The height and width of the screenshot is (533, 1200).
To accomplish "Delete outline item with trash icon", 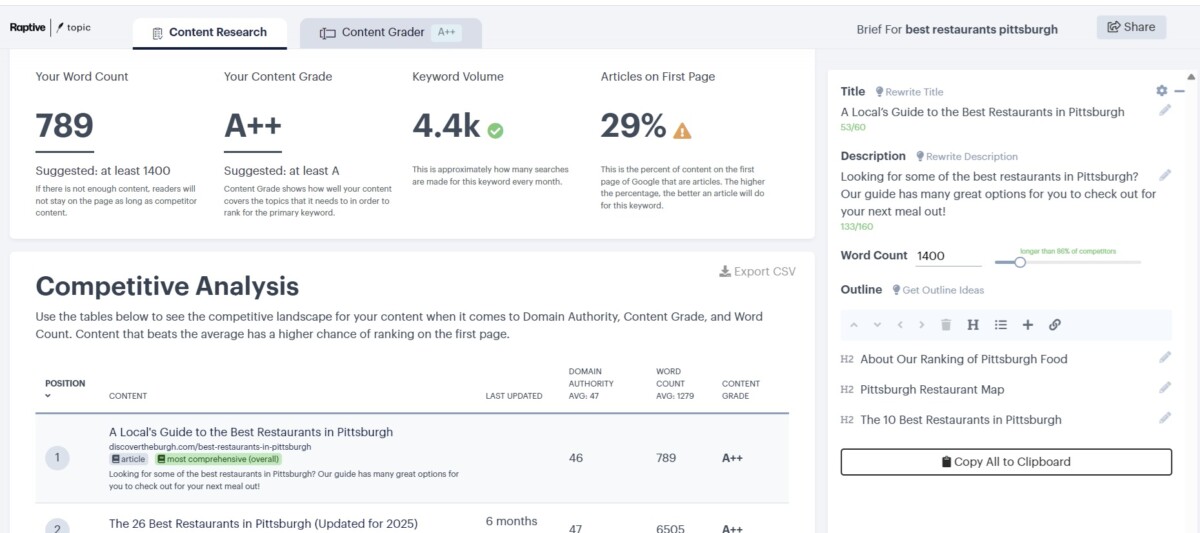I will (x=946, y=325).
